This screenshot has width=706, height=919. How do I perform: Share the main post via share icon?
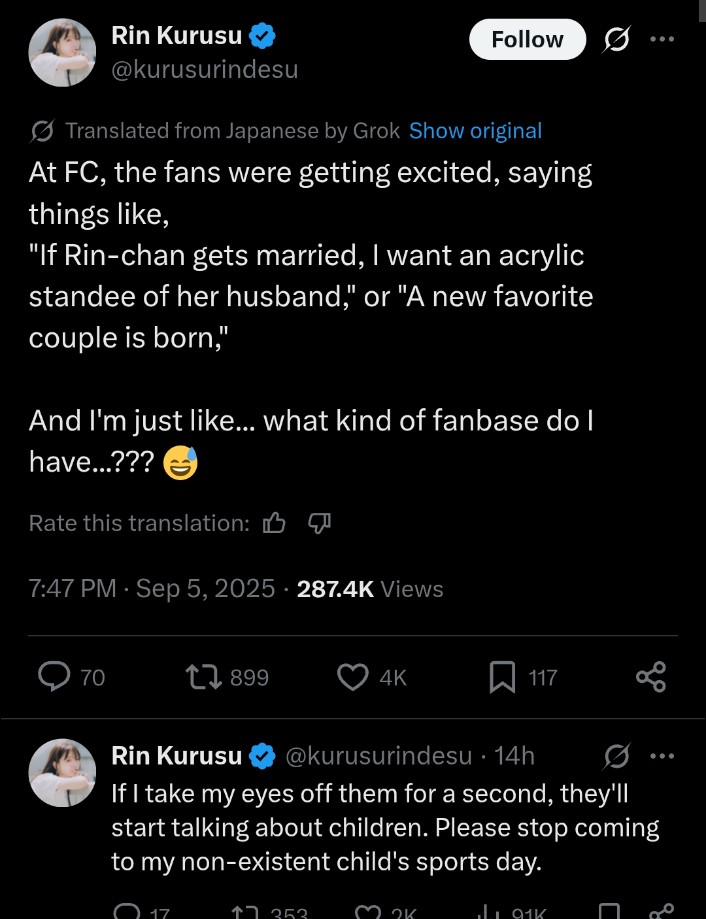651,678
